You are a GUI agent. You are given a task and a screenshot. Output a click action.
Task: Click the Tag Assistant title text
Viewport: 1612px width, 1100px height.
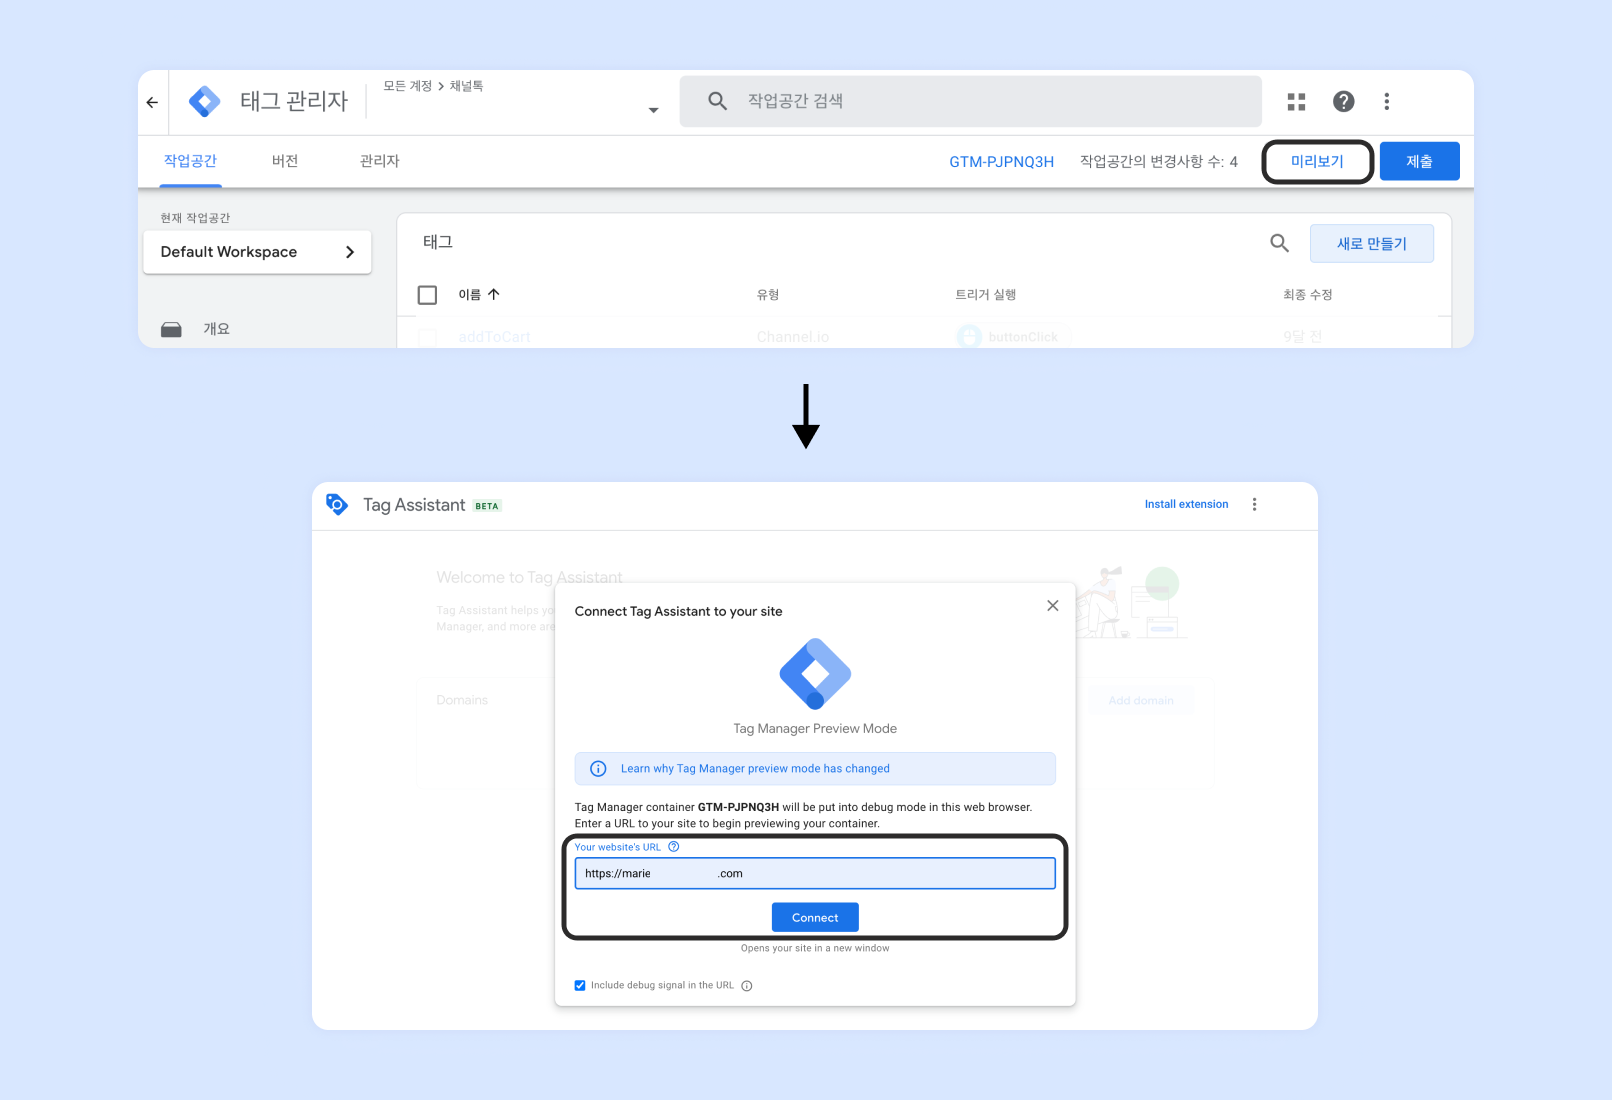(414, 505)
